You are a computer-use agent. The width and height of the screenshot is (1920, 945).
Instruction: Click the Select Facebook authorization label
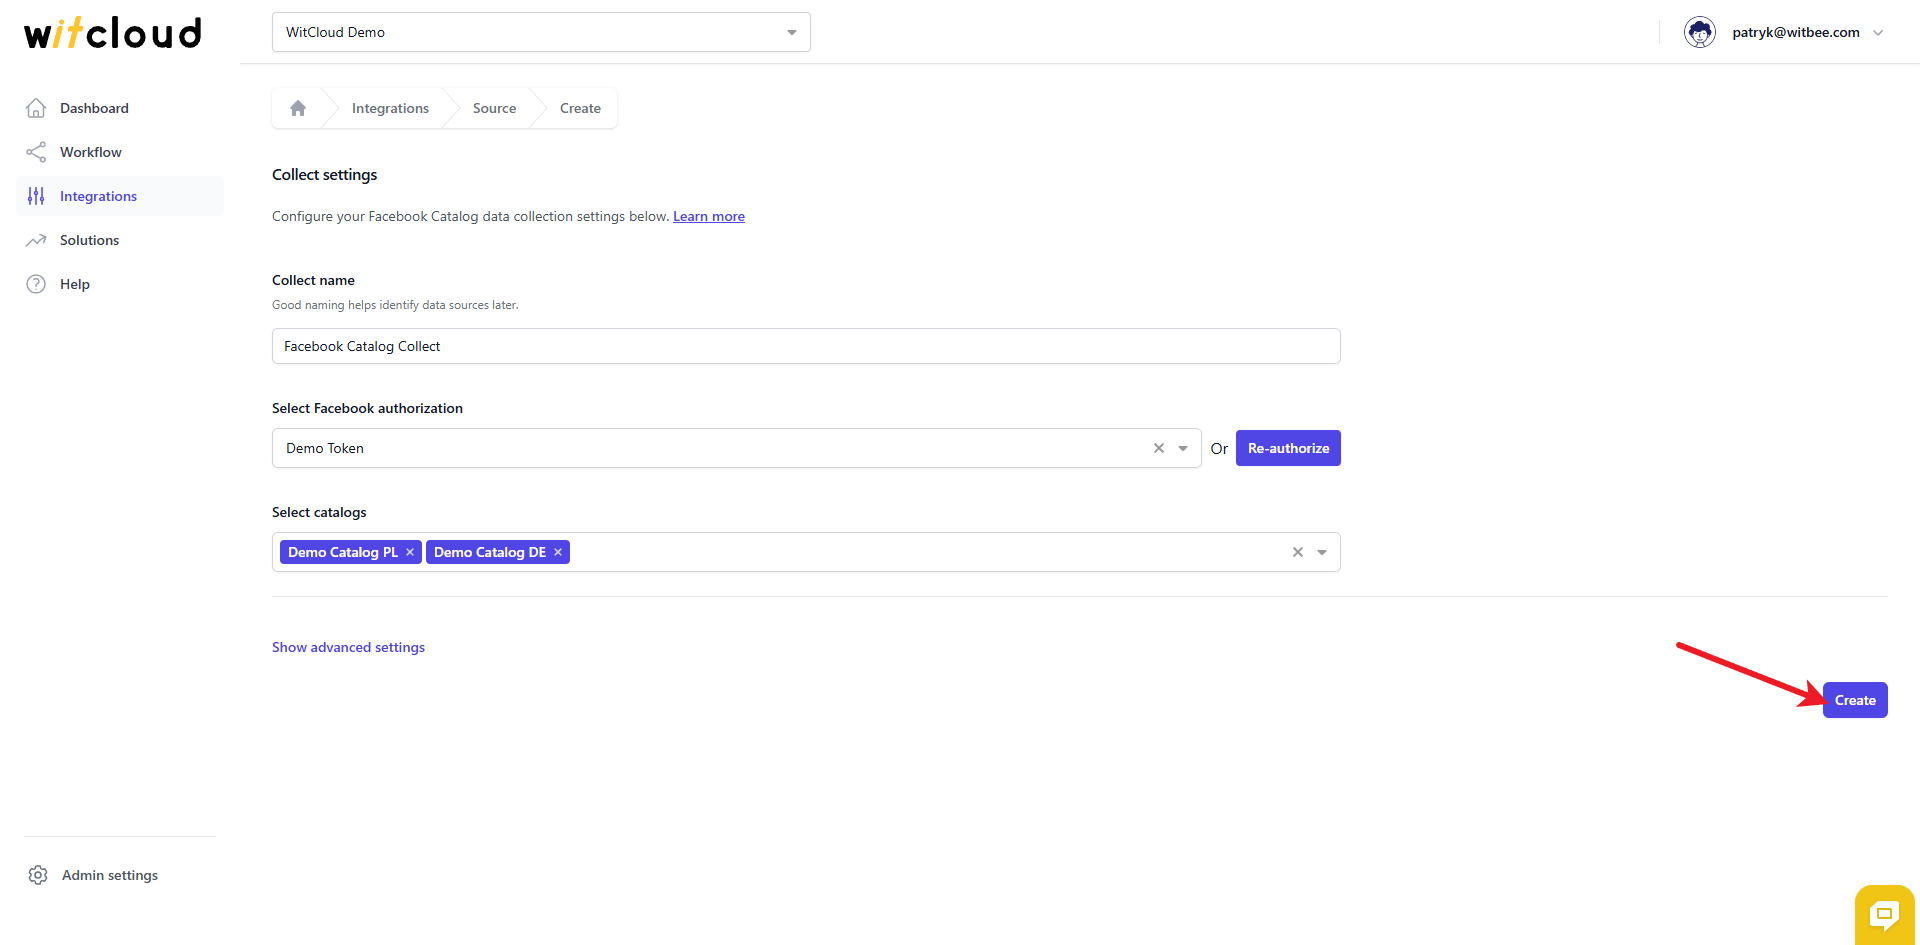(x=367, y=408)
